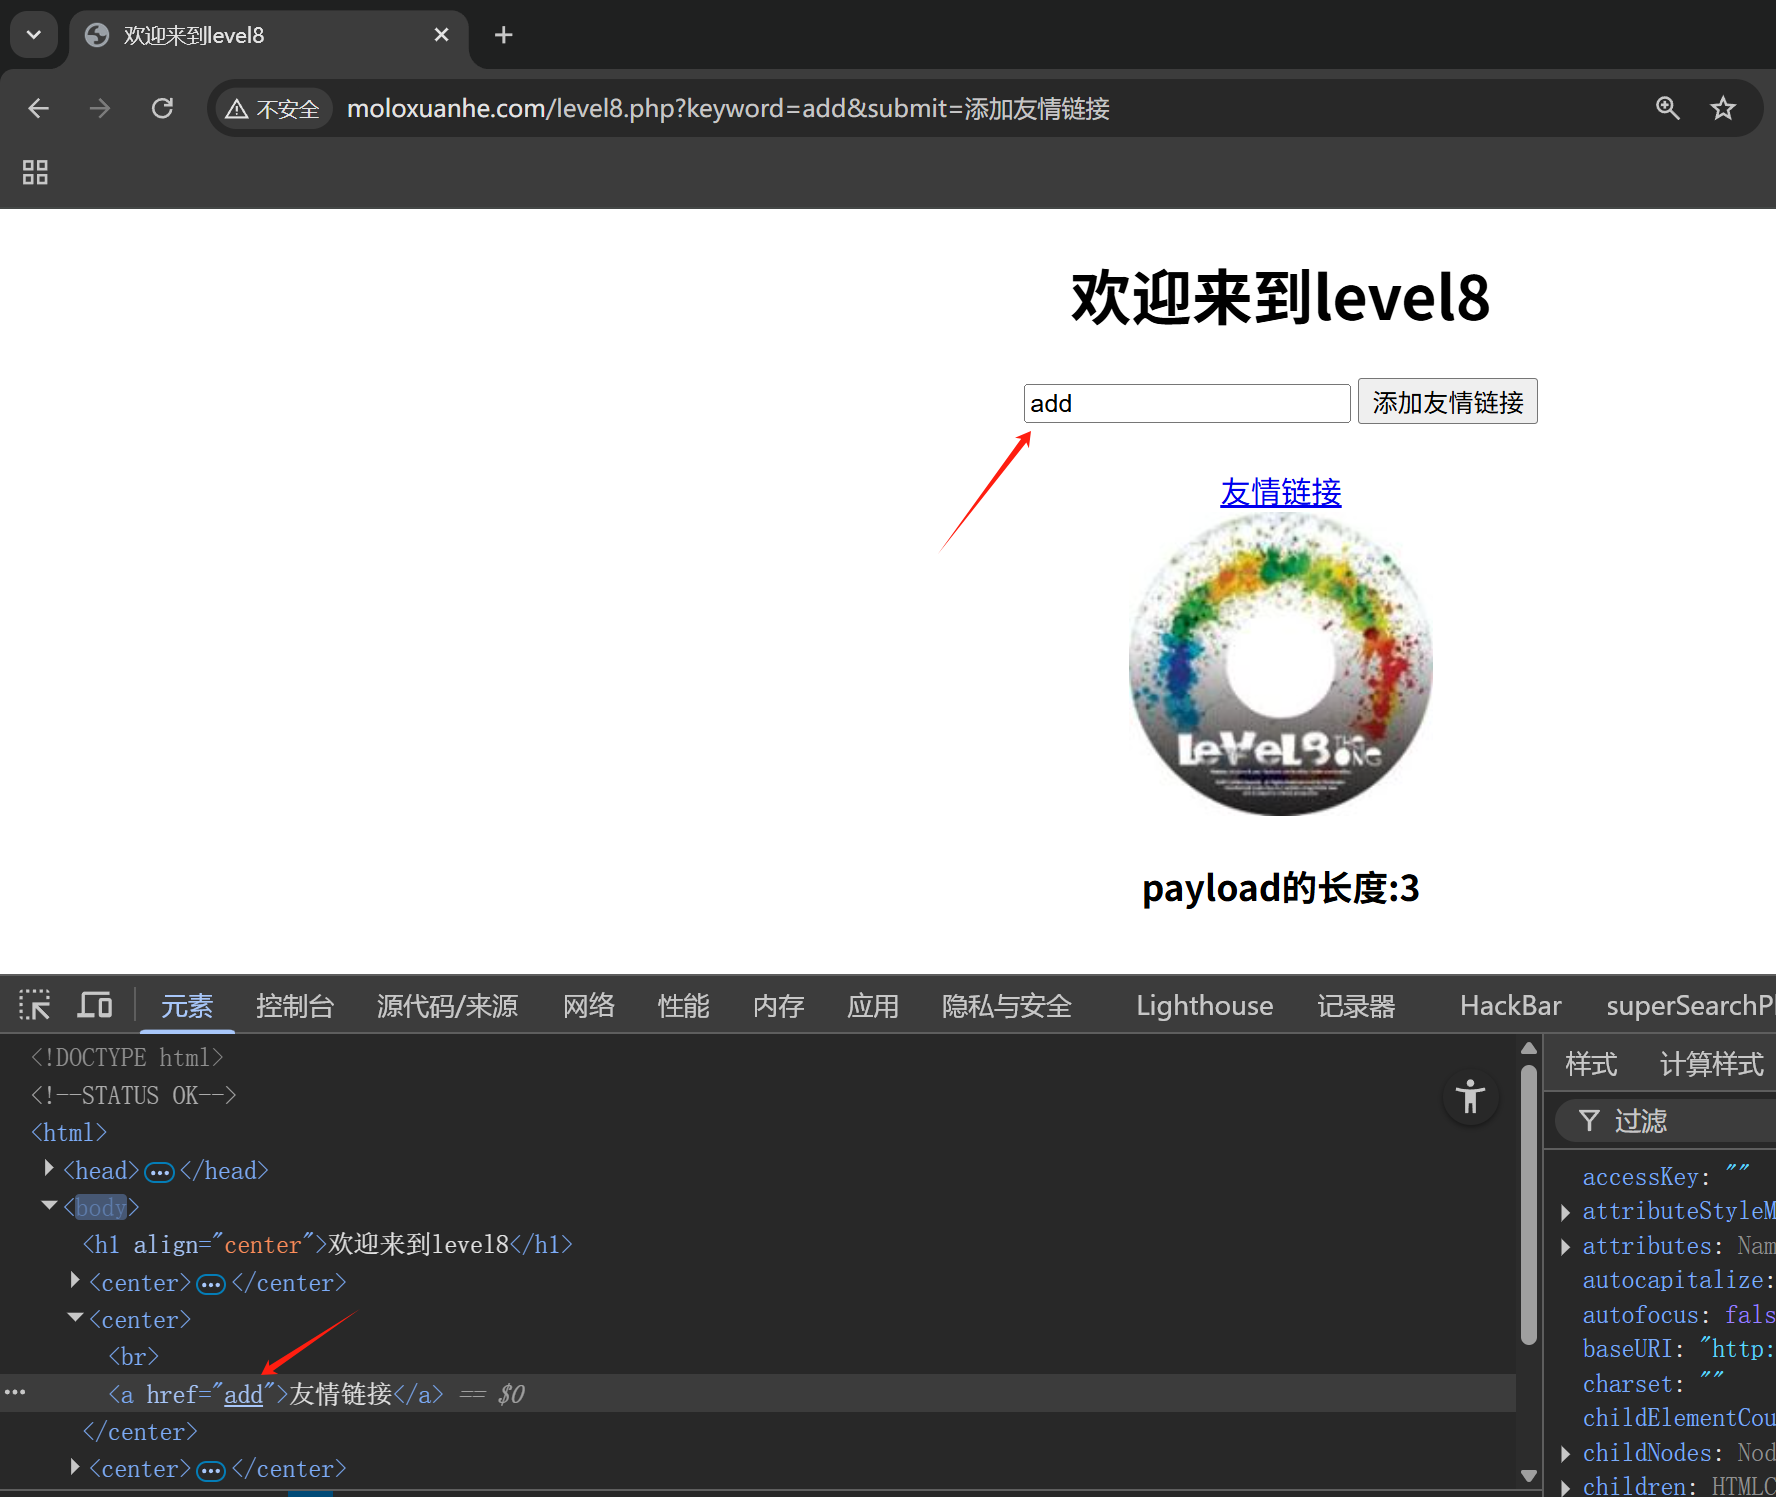This screenshot has width=1776, height=1497.
Task: Click the 友情链接 hyperlink
Action: (x=1280, y=492)
